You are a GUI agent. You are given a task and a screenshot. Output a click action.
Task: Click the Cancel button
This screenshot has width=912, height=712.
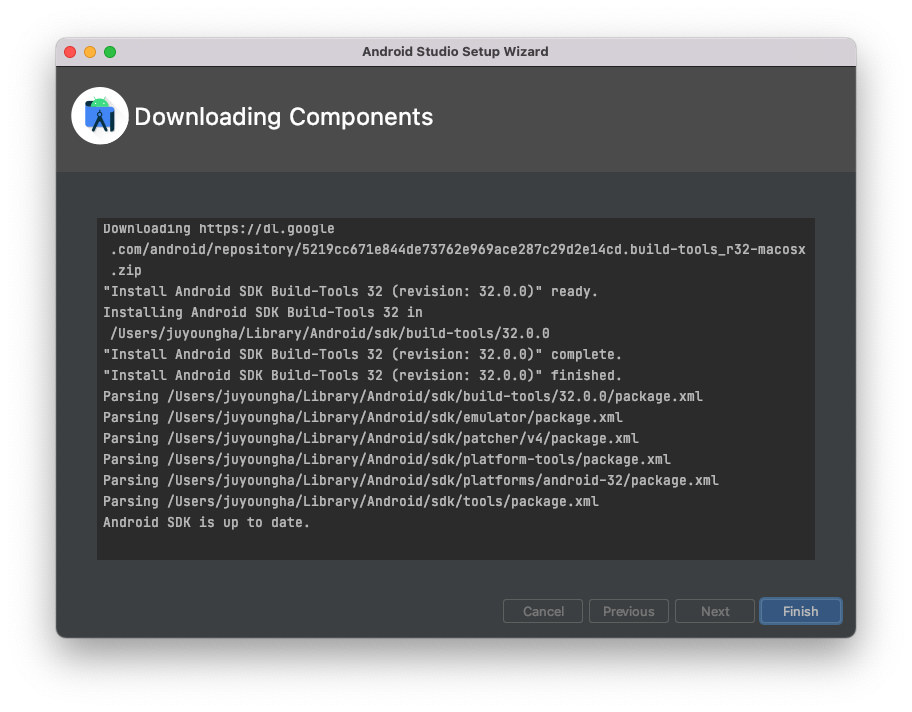point(543,611)
